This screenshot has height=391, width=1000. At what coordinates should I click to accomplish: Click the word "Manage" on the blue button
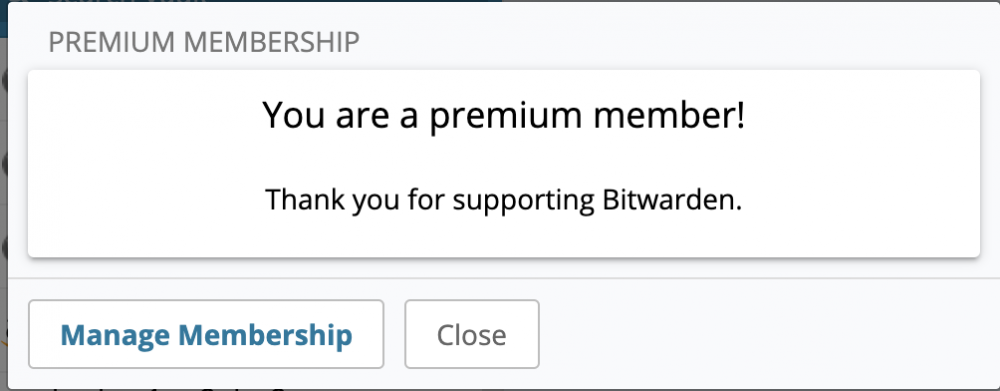115,336
